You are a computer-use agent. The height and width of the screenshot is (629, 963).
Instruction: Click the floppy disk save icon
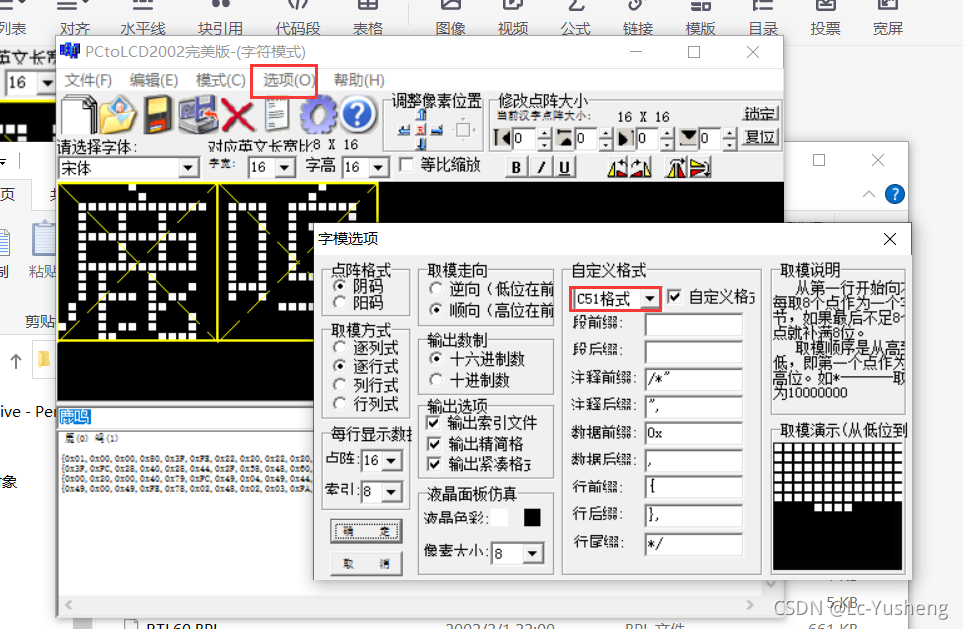(158, 115)
